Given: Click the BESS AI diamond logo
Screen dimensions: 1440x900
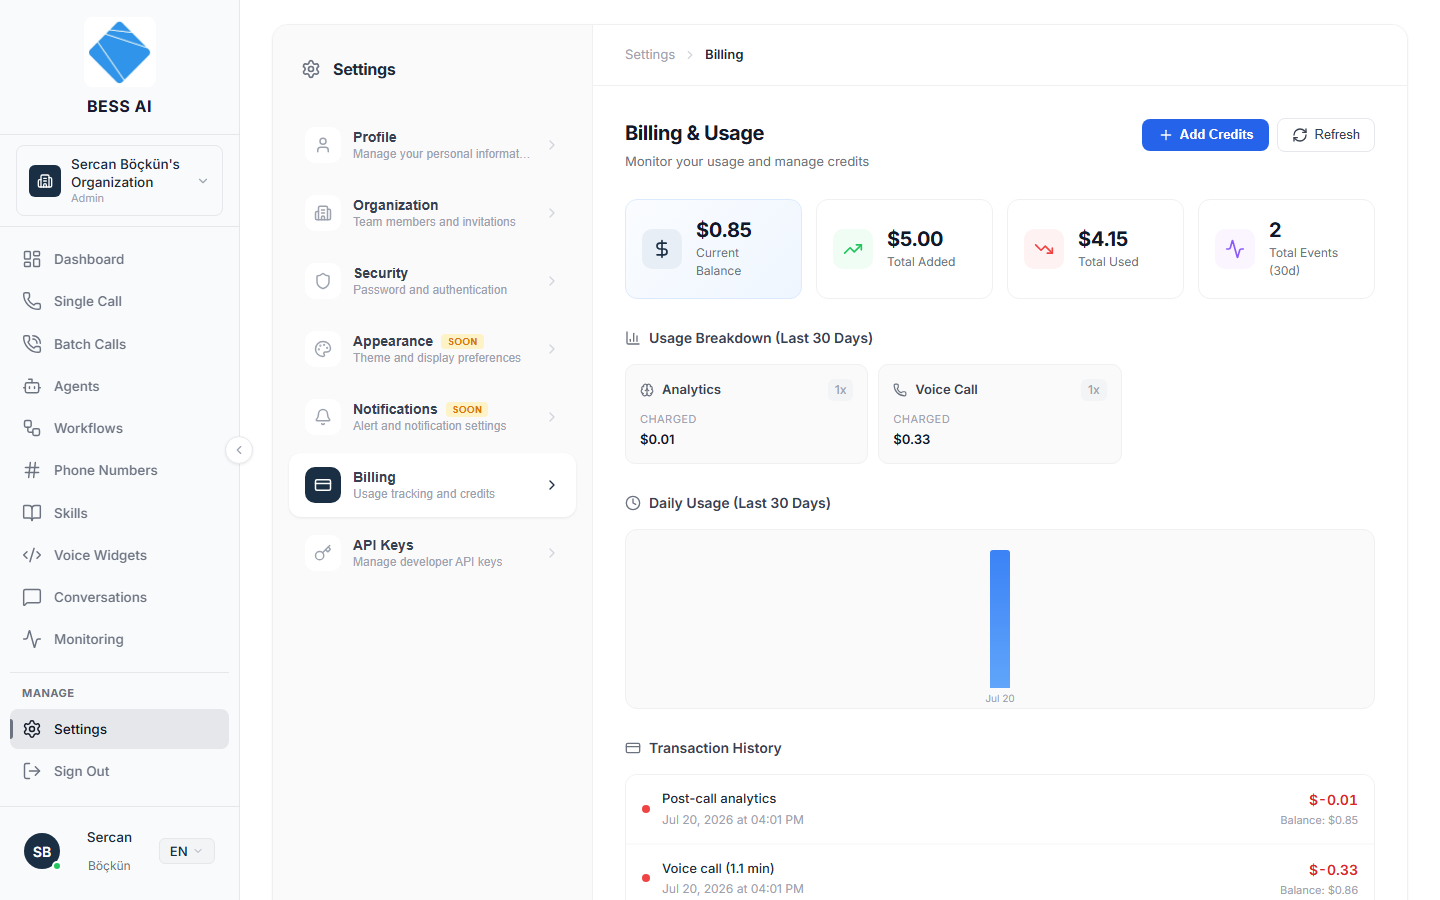Looking at the screenshot, I should [x=119, y=52].
